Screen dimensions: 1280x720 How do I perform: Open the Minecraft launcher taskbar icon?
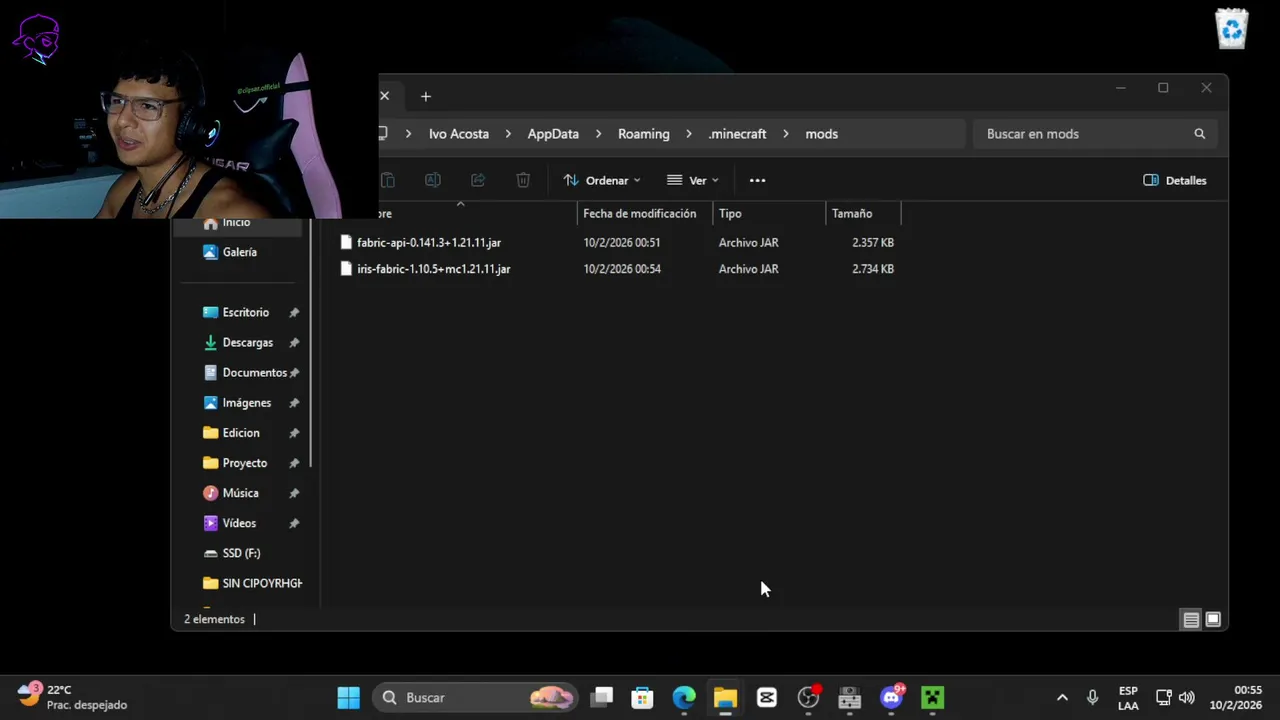[x=933, y=697]
